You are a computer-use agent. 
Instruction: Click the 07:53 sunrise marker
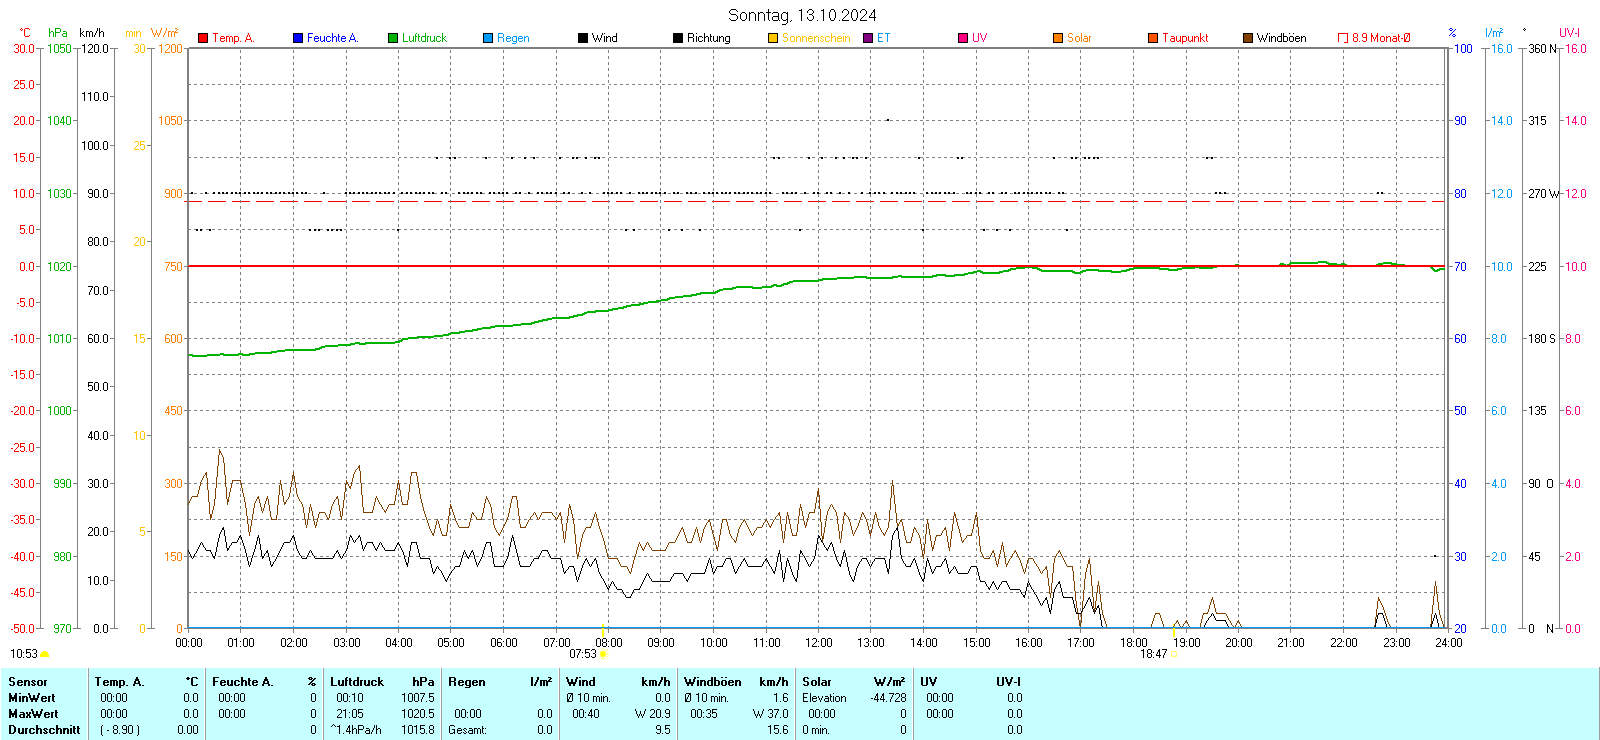click(x=602, y=653)
